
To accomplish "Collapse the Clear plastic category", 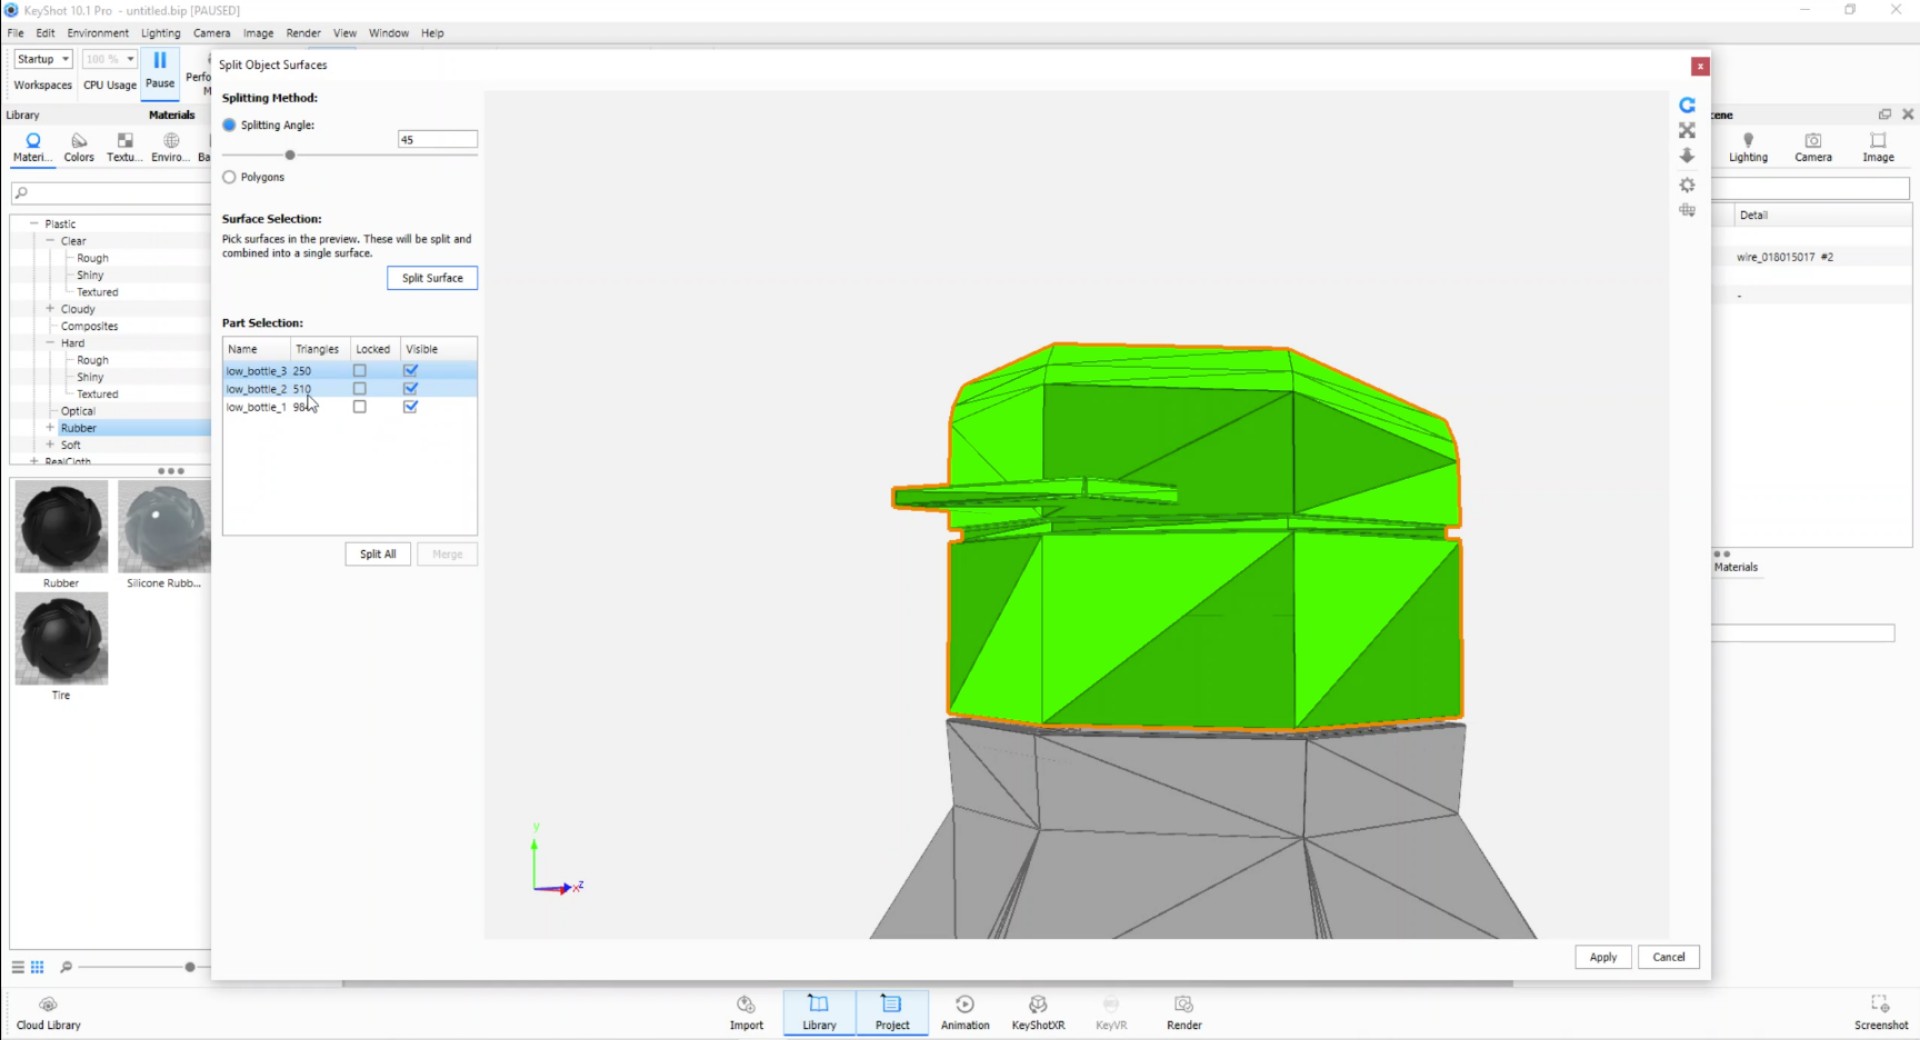I will click(48, 240).
